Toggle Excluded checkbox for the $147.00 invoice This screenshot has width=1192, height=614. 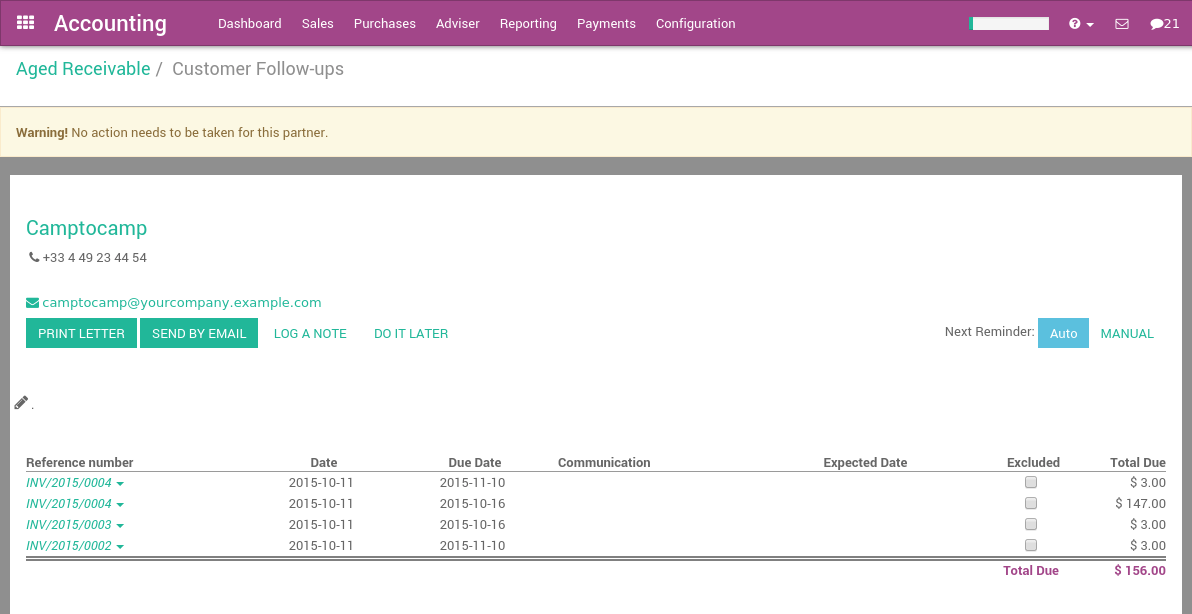pyautogui.click(x=1030, y=503)
